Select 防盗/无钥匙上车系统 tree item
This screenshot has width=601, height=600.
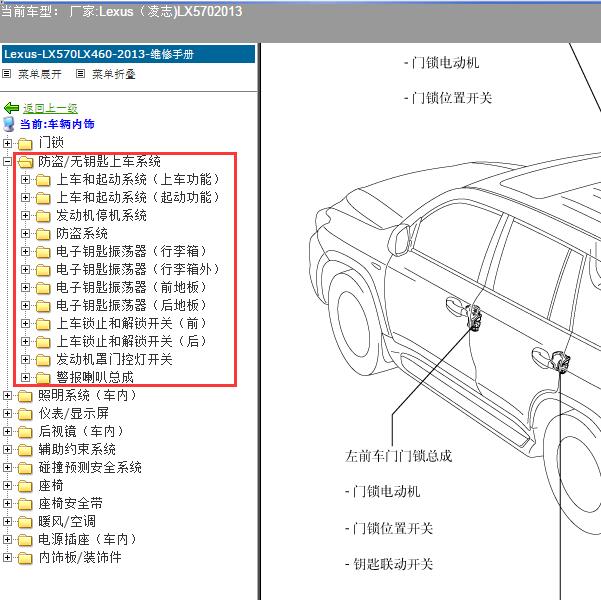coord(99,161)
